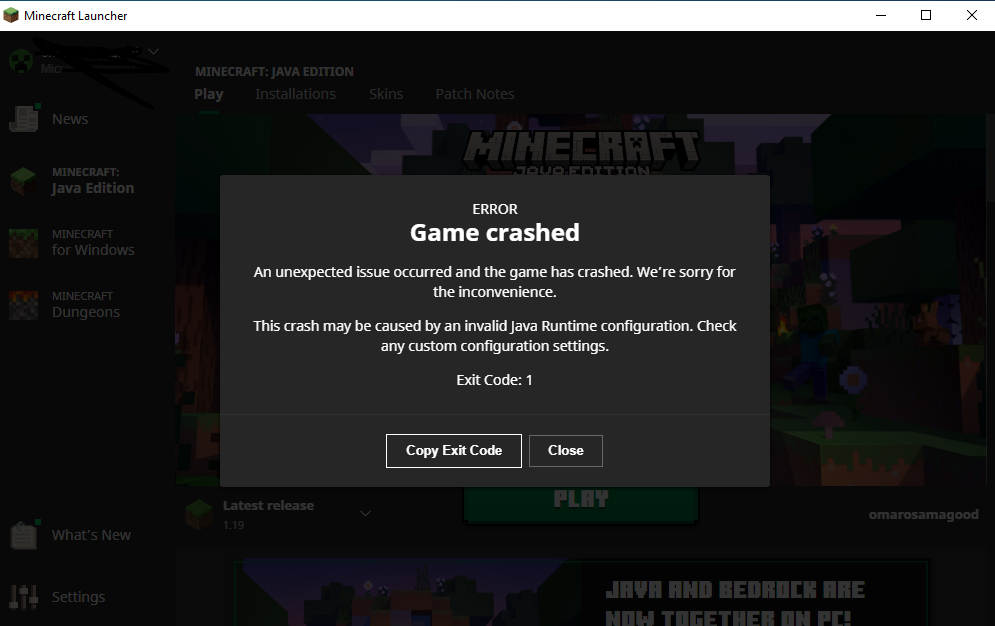Click the News sidebar label
This screenshot has height=626, width=995.
70,119
